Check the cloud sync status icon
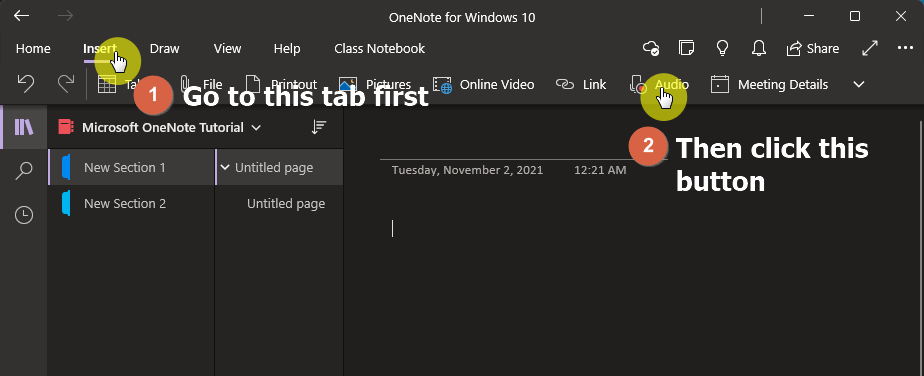924x376 pixels. point(651,48)
